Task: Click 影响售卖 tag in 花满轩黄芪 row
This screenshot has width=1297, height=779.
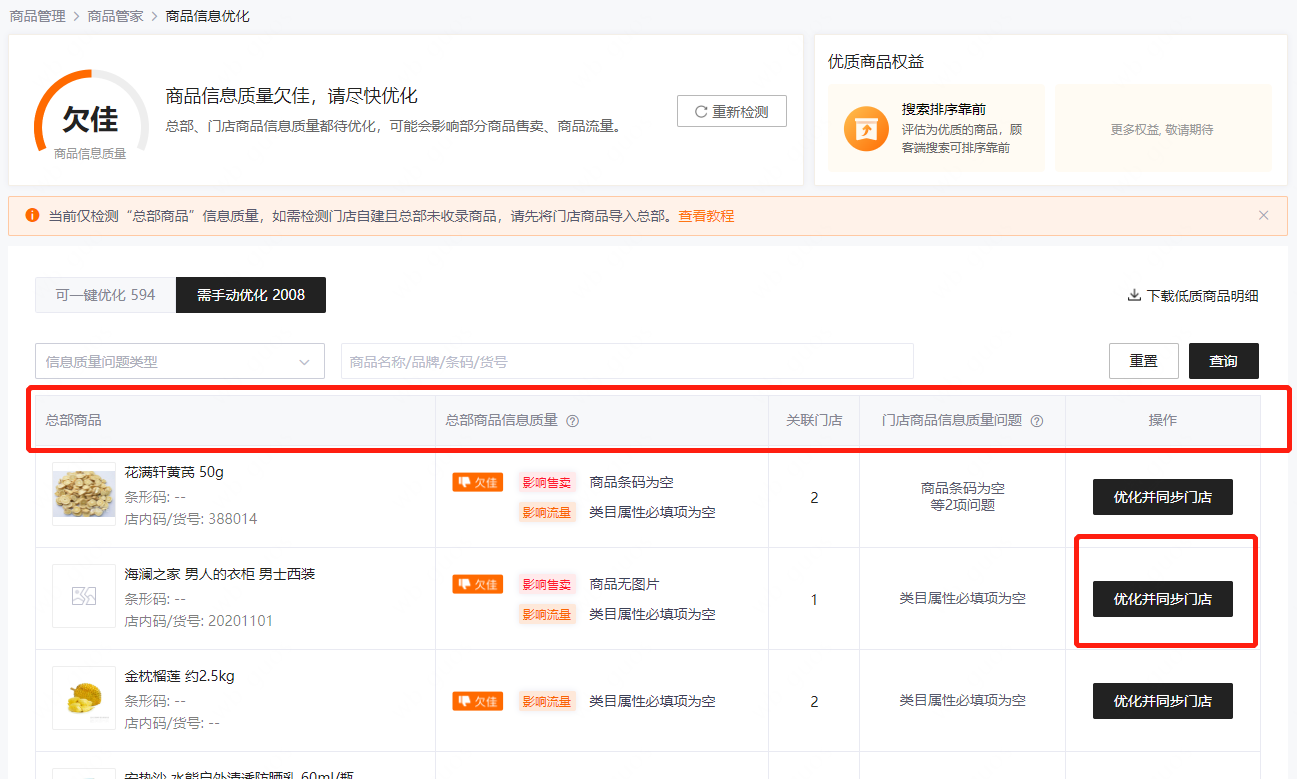Action: [547, 482]
